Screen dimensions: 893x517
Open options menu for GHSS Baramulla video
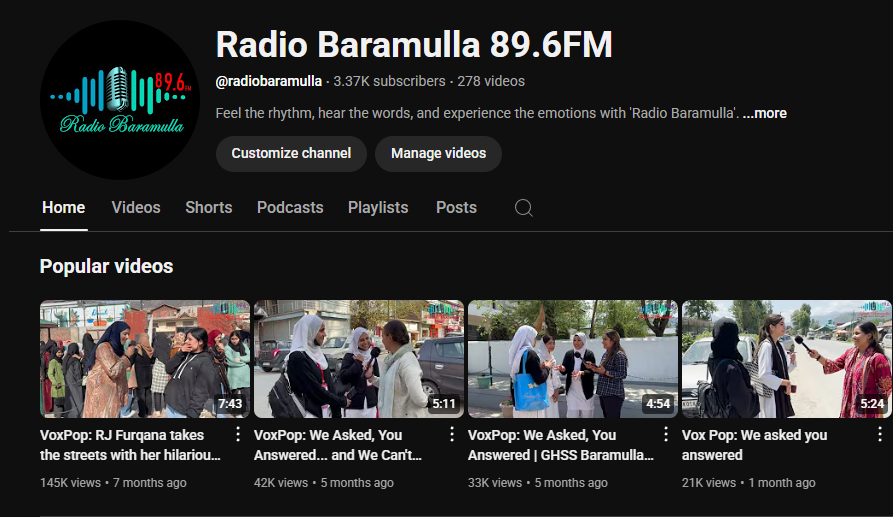click(666, 435)
